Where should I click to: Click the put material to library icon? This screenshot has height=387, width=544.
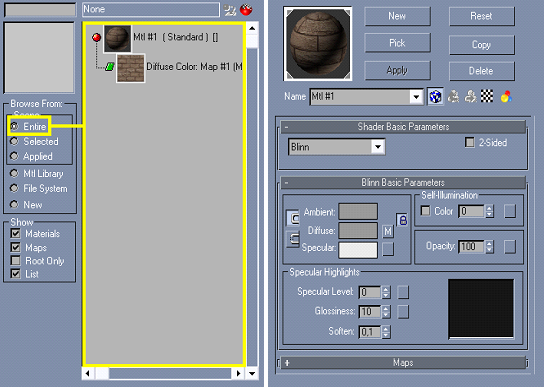470,96
